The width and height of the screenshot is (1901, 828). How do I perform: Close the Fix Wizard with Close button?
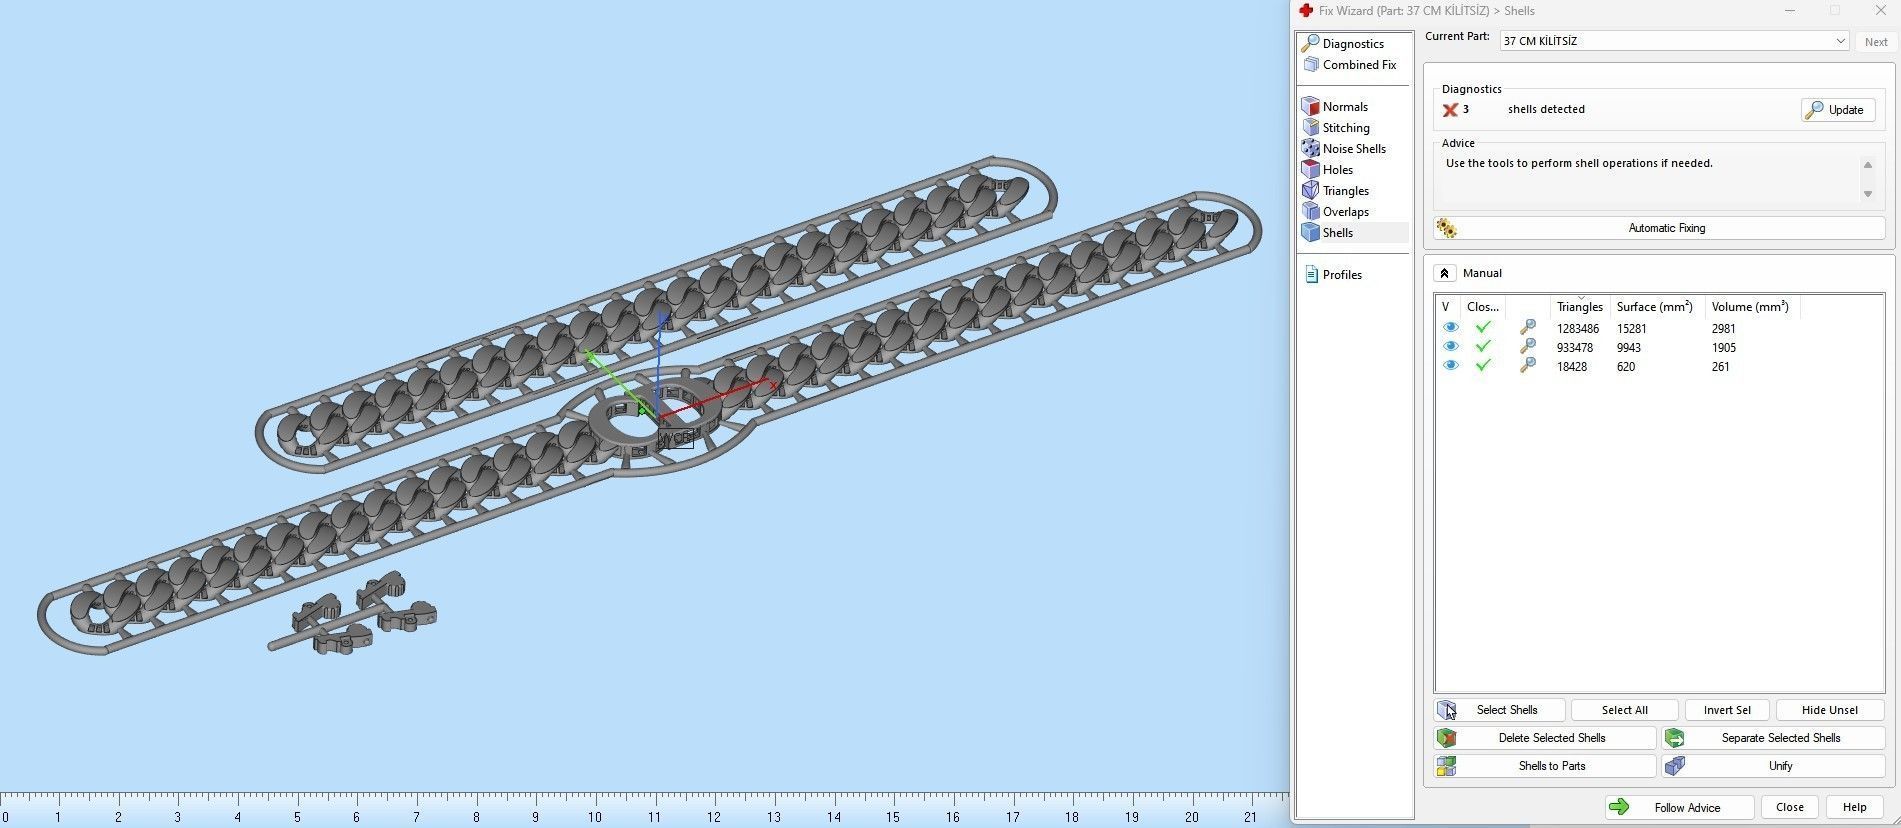coord(1790,808)
